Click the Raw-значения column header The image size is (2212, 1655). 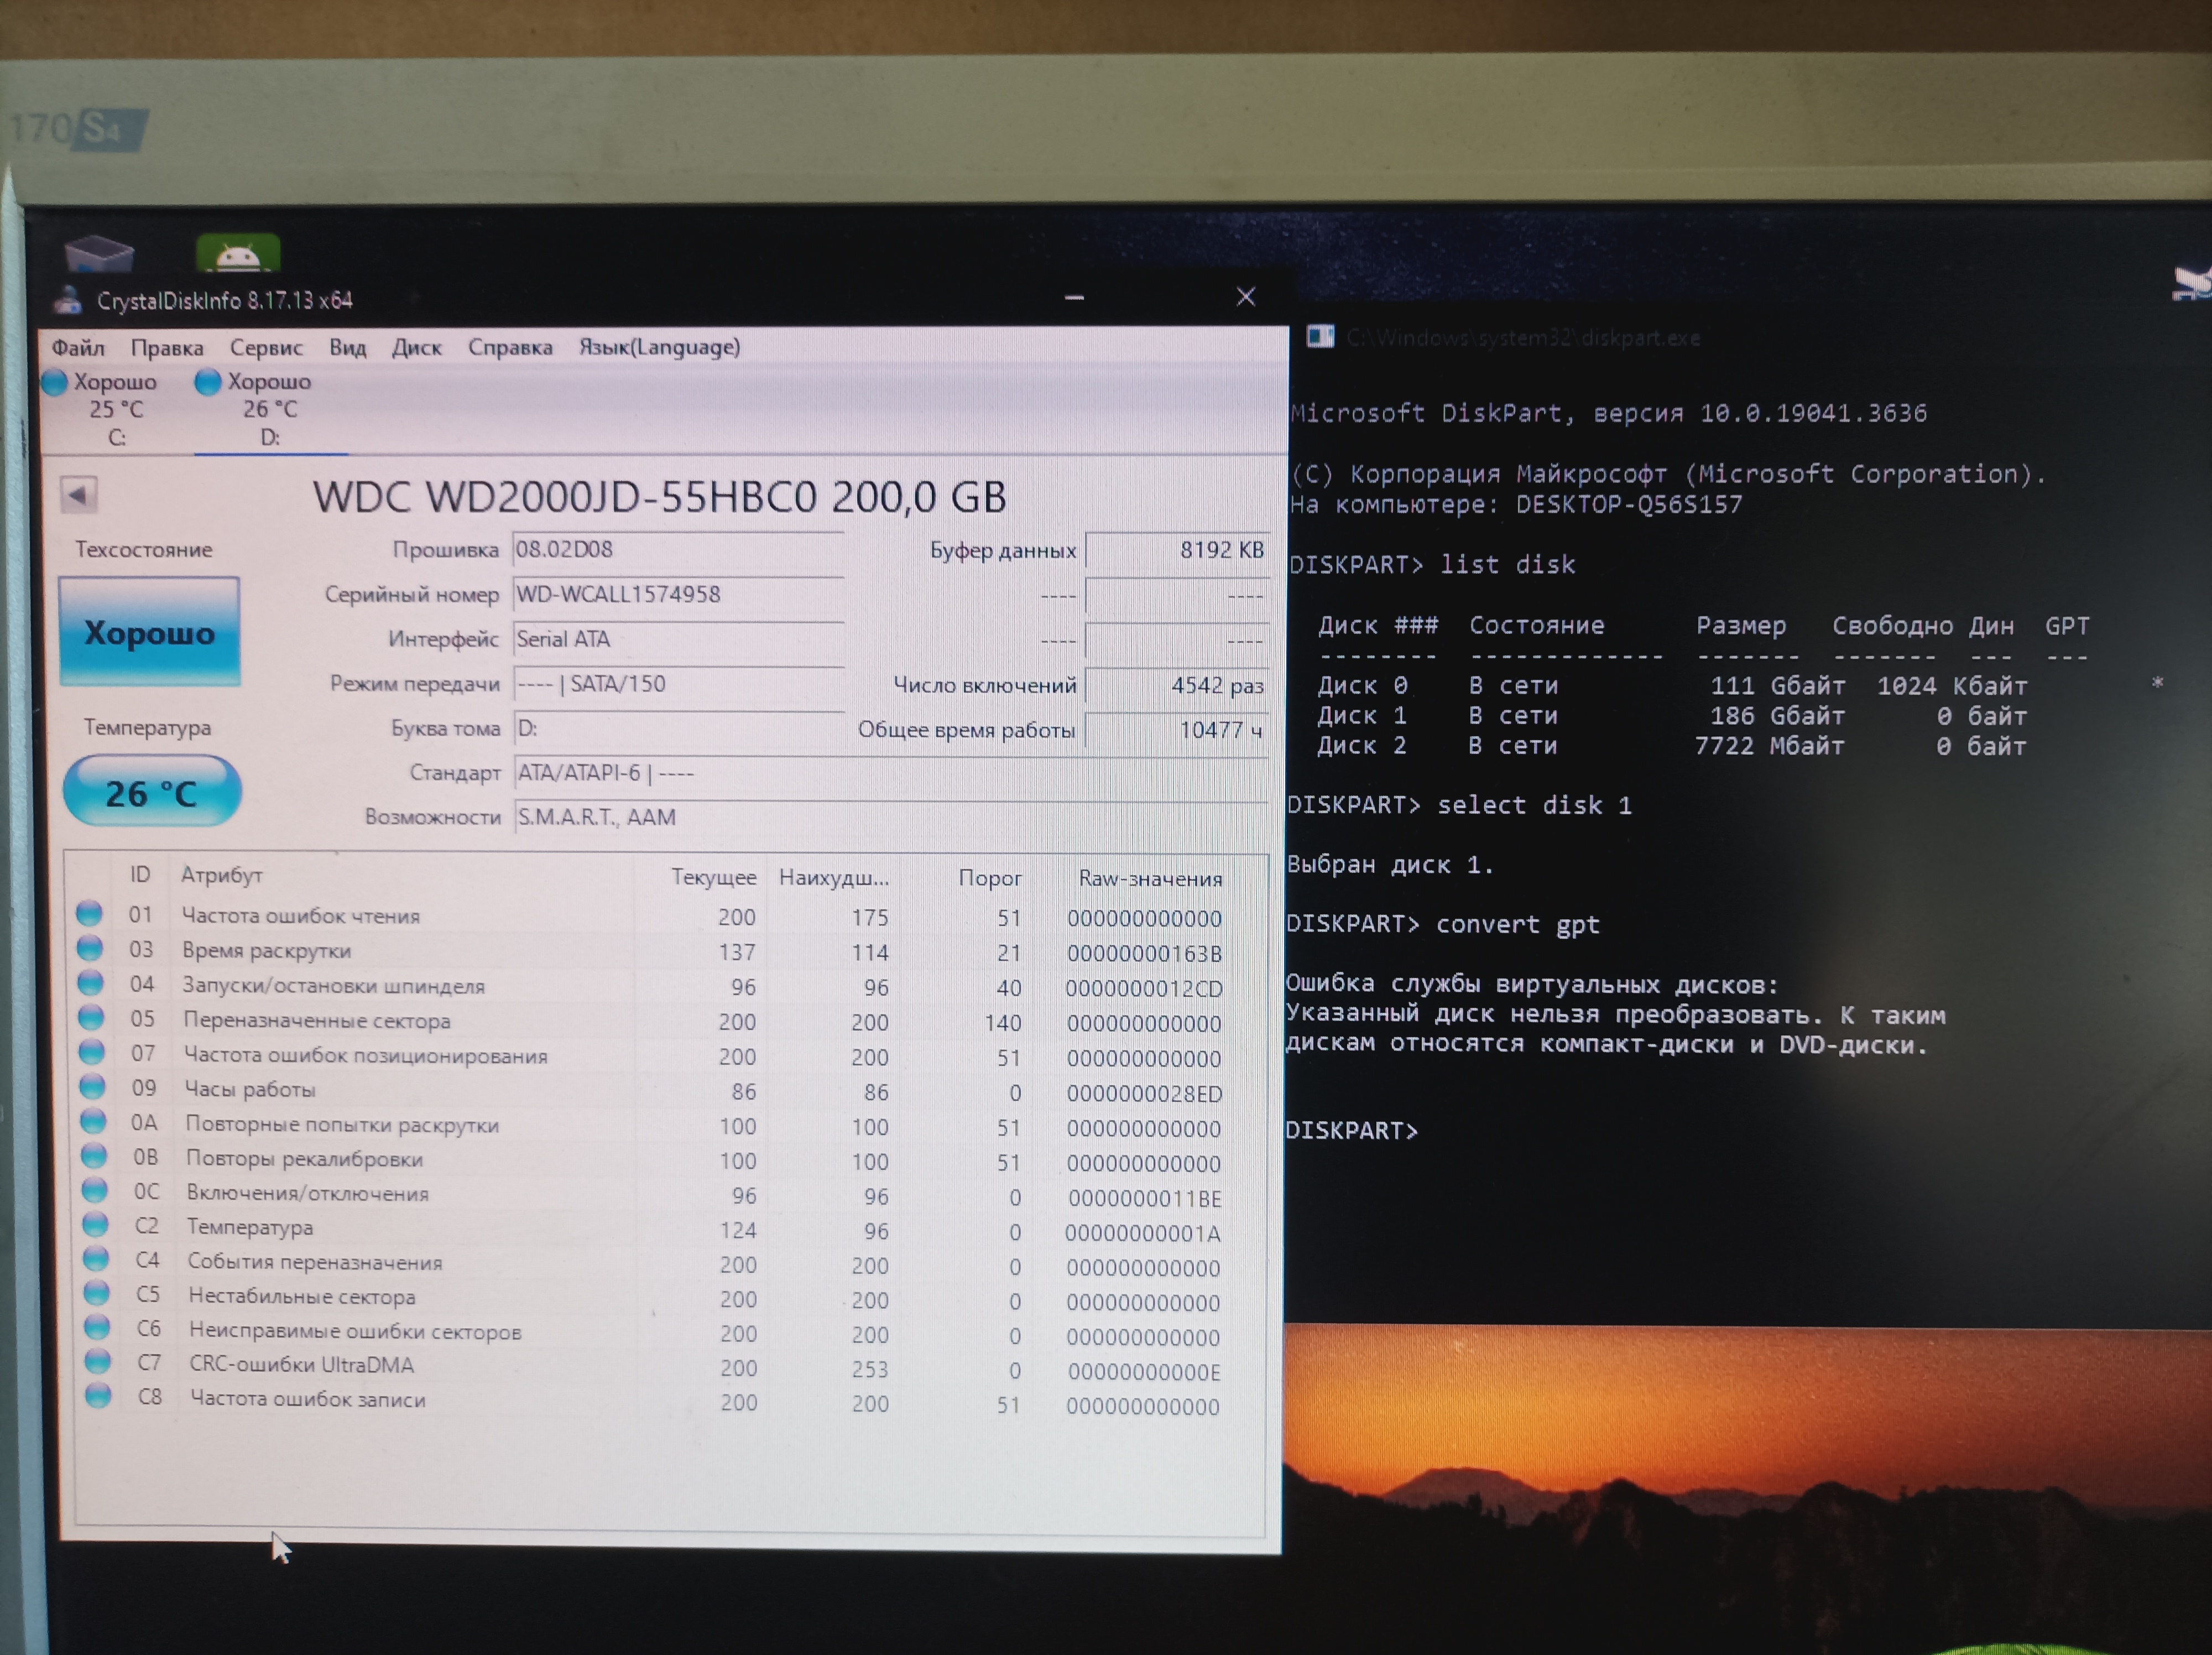pyautogui.click(x=1150, y=879)
